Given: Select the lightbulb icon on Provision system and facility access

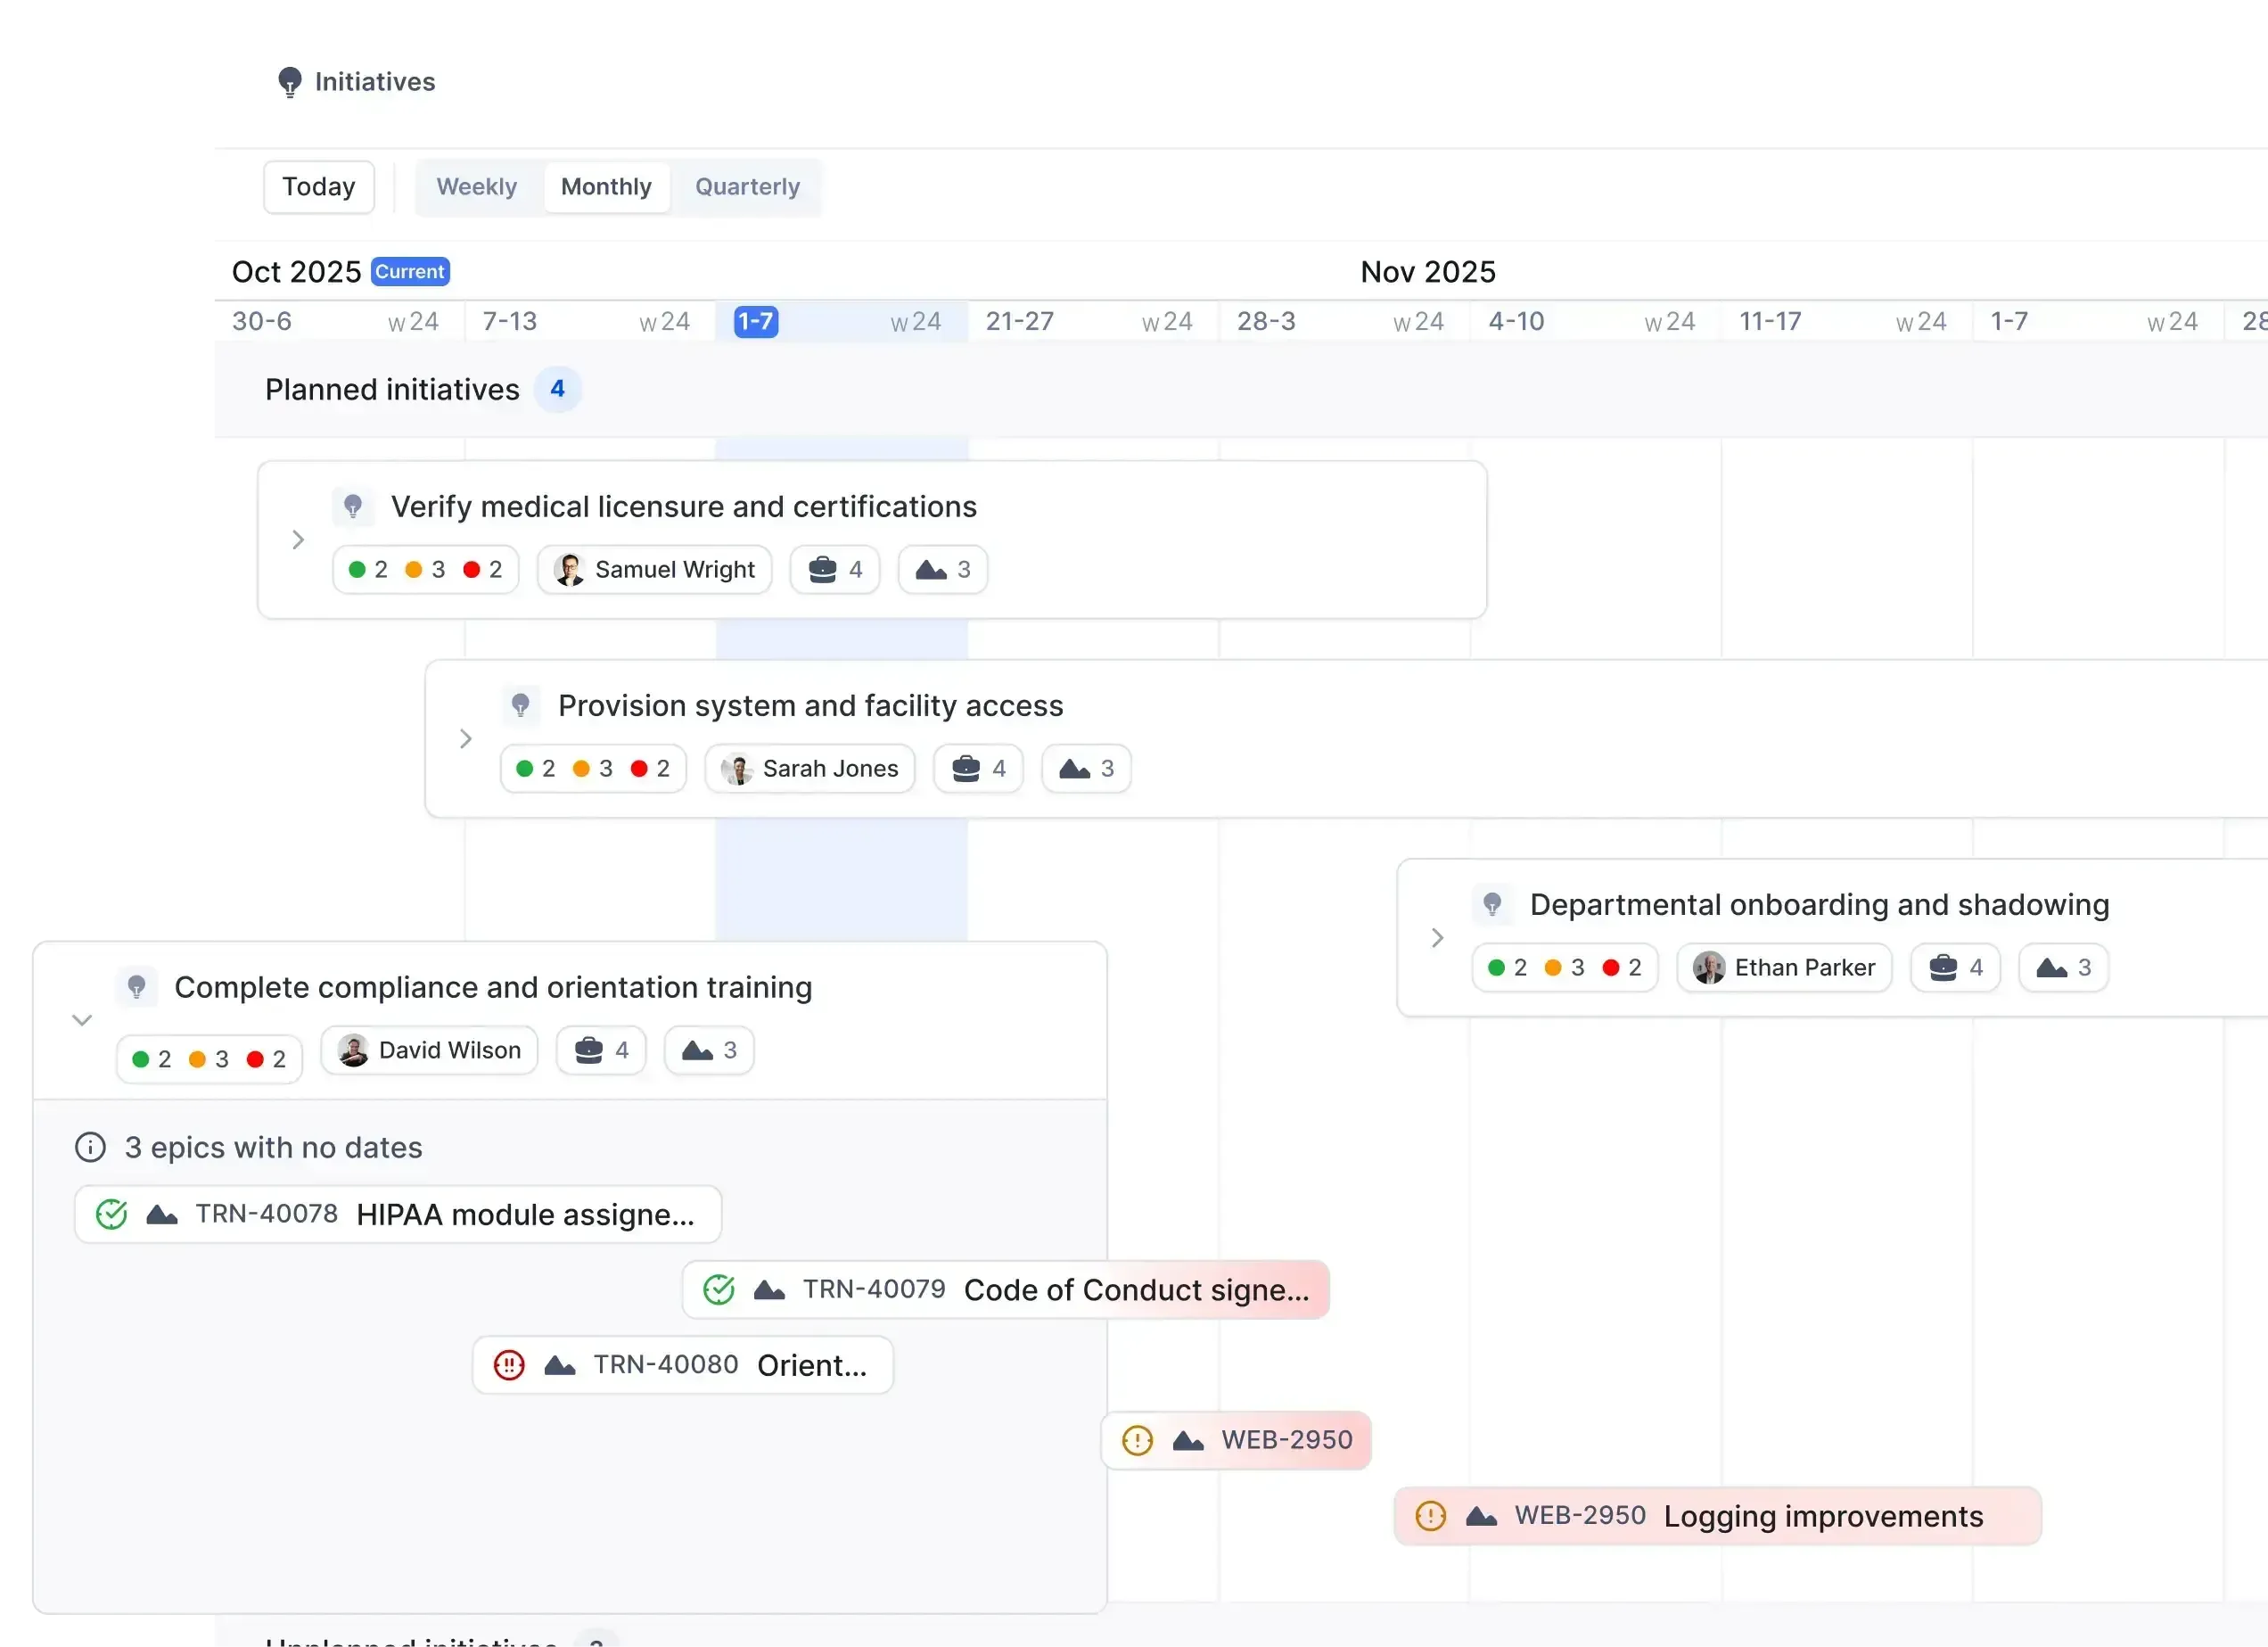Looking at the screenshot, I should 521,705.
